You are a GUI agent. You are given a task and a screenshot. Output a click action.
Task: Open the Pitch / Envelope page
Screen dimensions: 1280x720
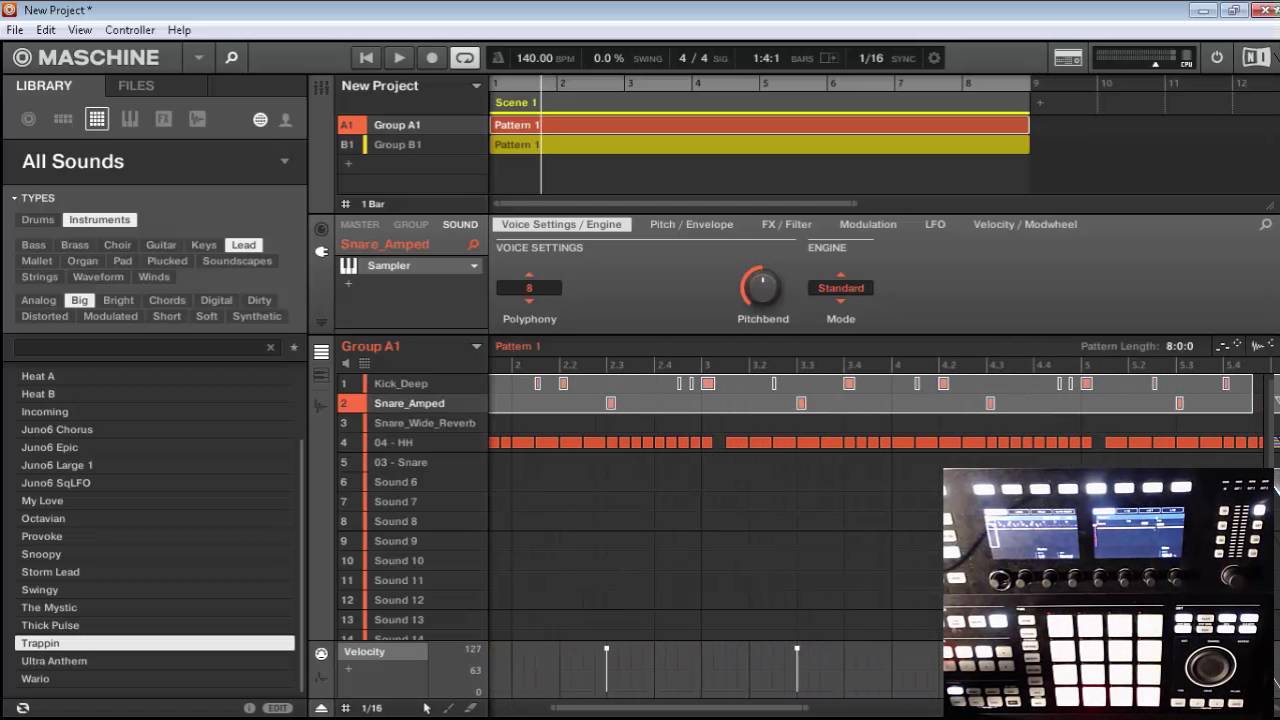(x=691, y=225)
